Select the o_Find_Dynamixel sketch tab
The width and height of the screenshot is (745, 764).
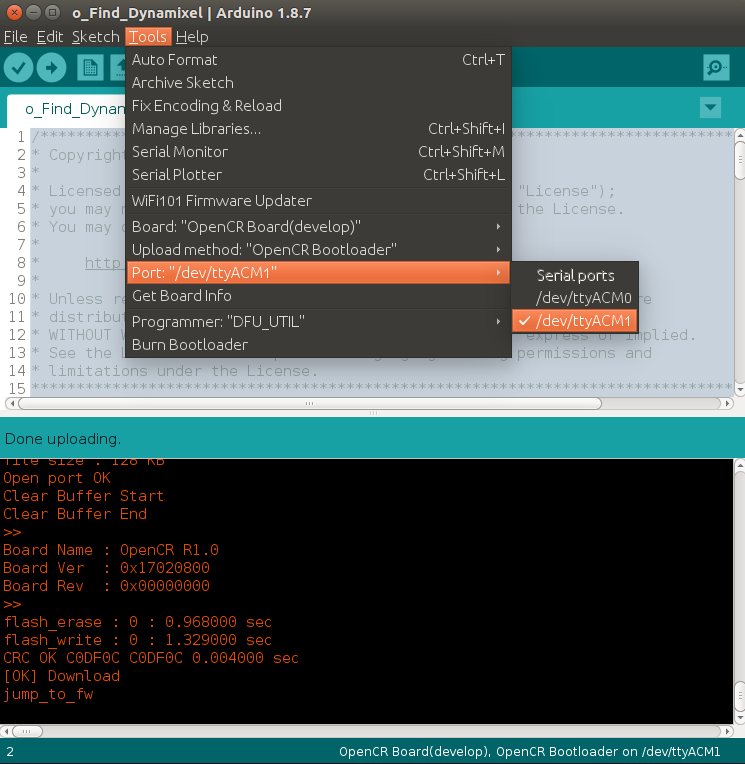[x=70, y=109]
